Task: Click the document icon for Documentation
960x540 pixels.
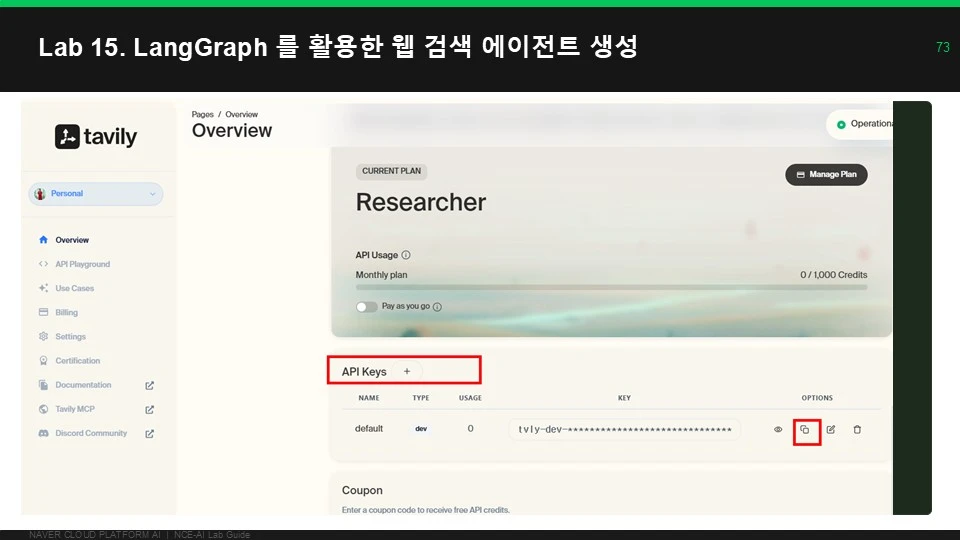Action: [43, 384]
